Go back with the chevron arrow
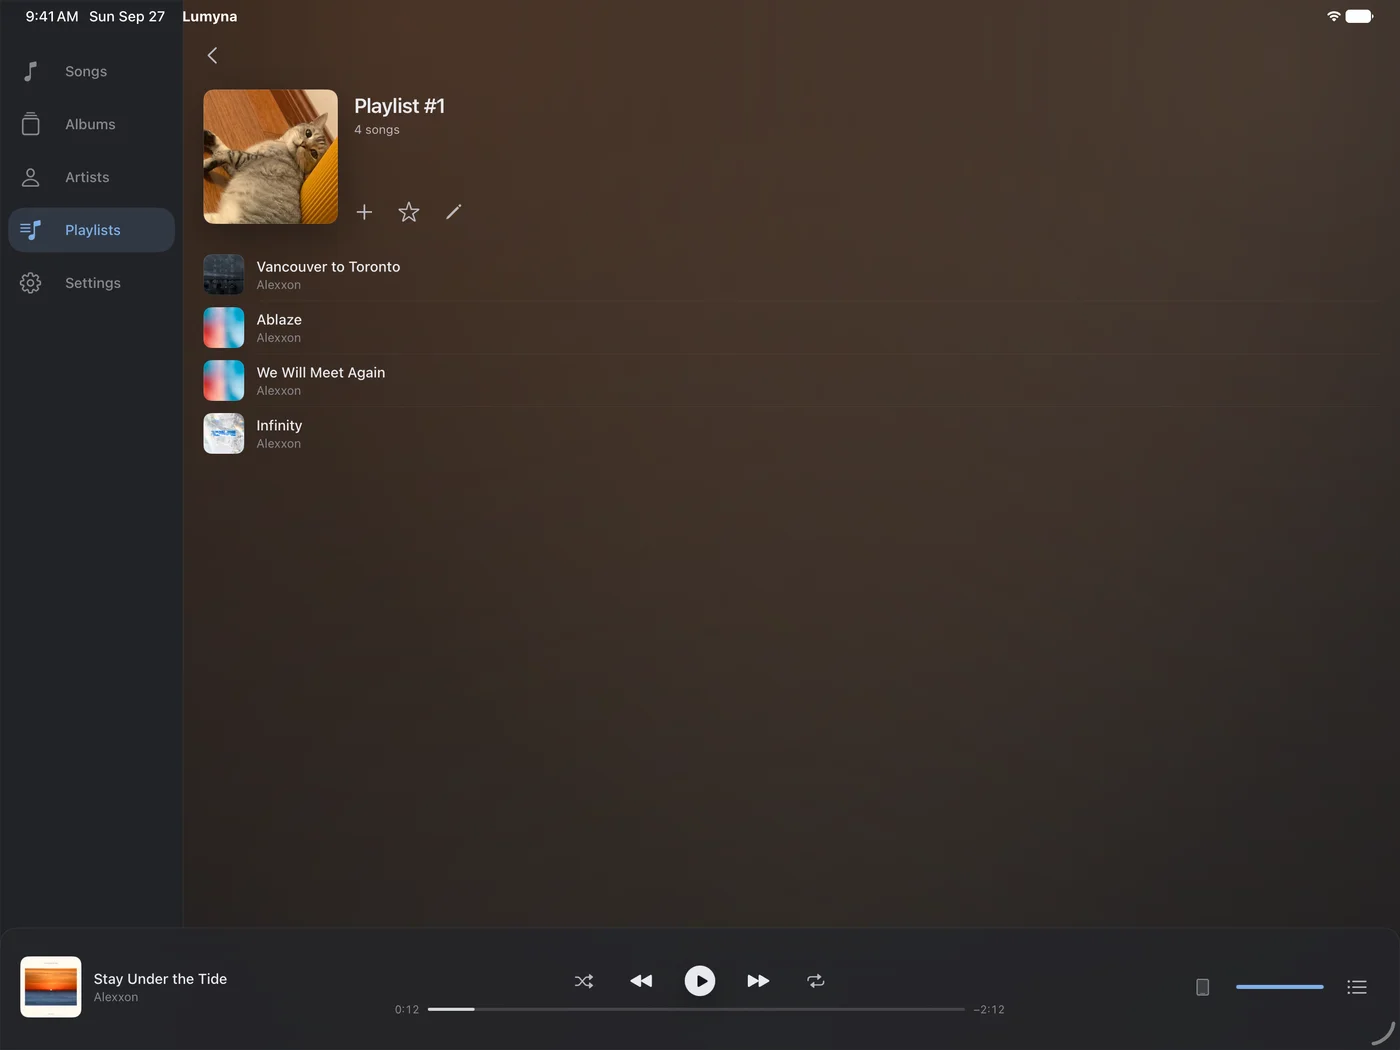Viewport: 1400px width, 1050px height. point(212,56)
